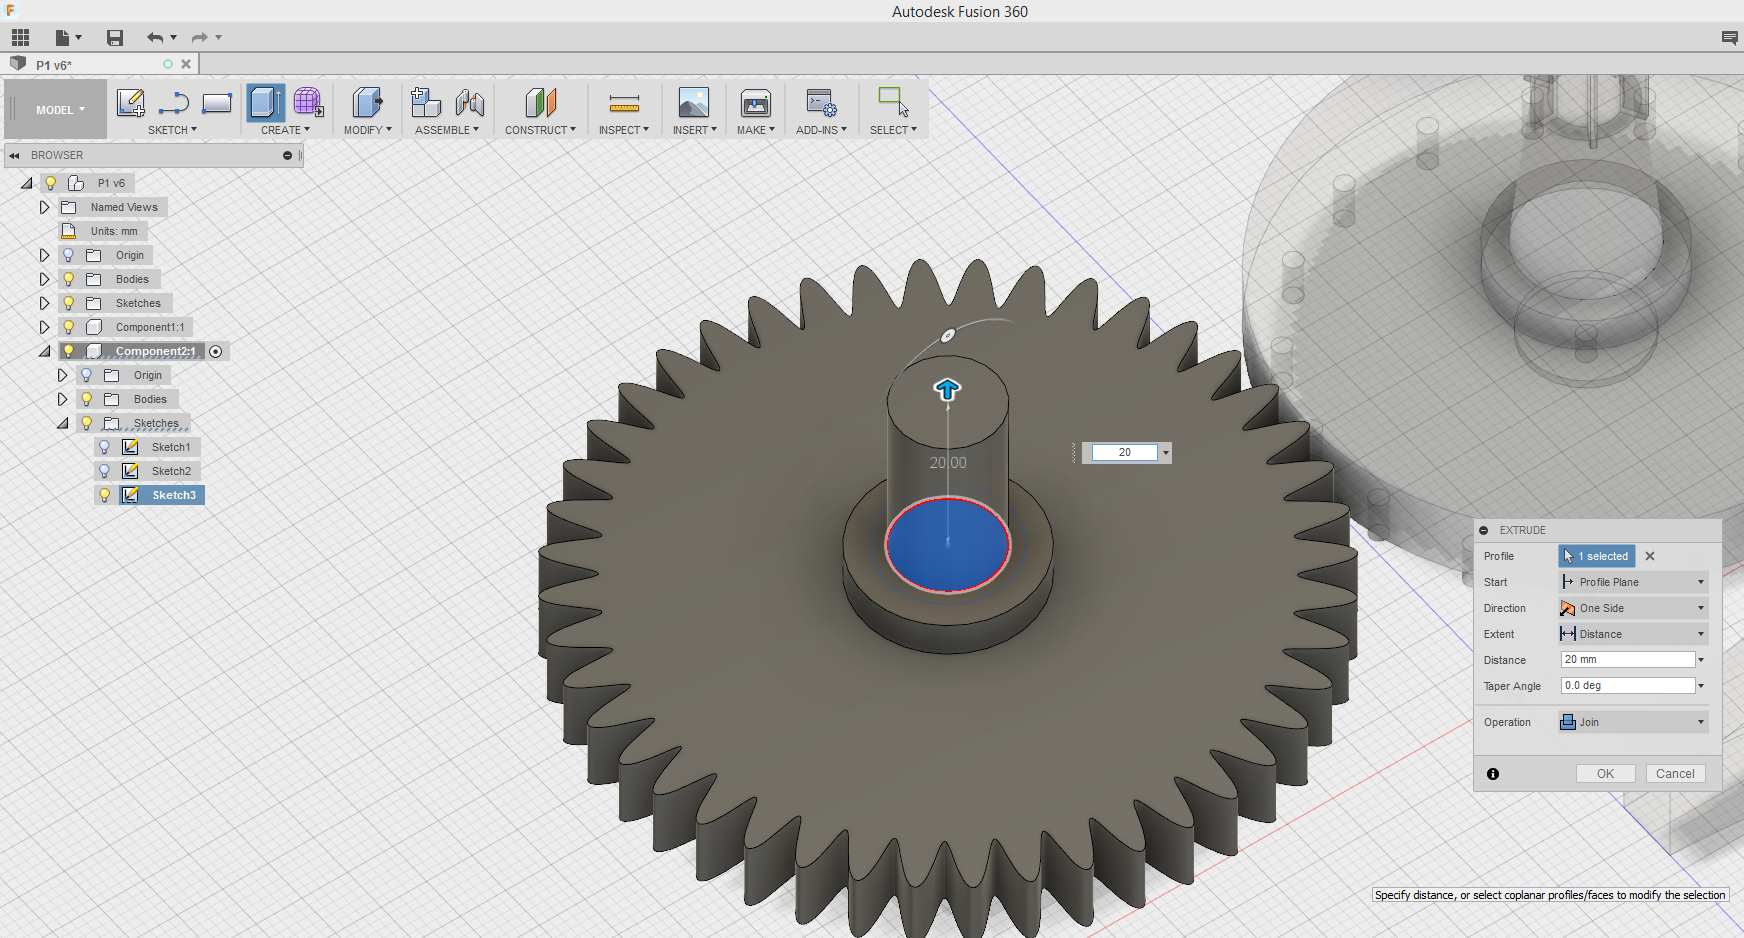Click the Insert image icon
The image size is (1744, 938).
[694, 103]
